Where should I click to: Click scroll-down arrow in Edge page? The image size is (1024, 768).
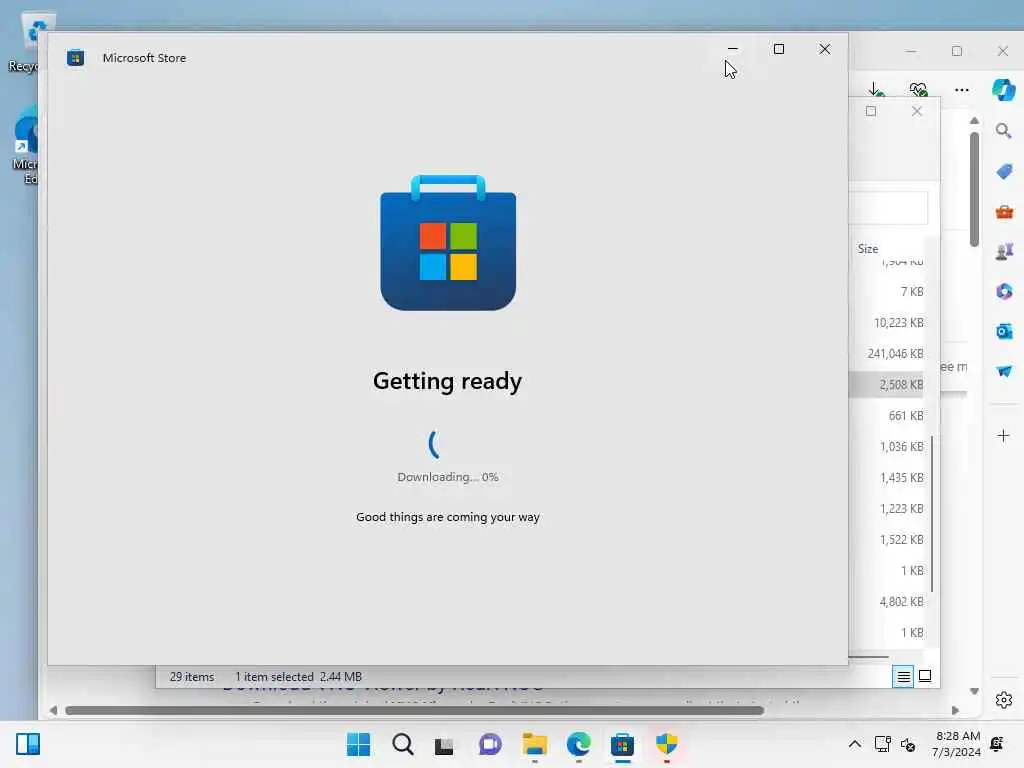pyautogui.click(x=974, y=691)
